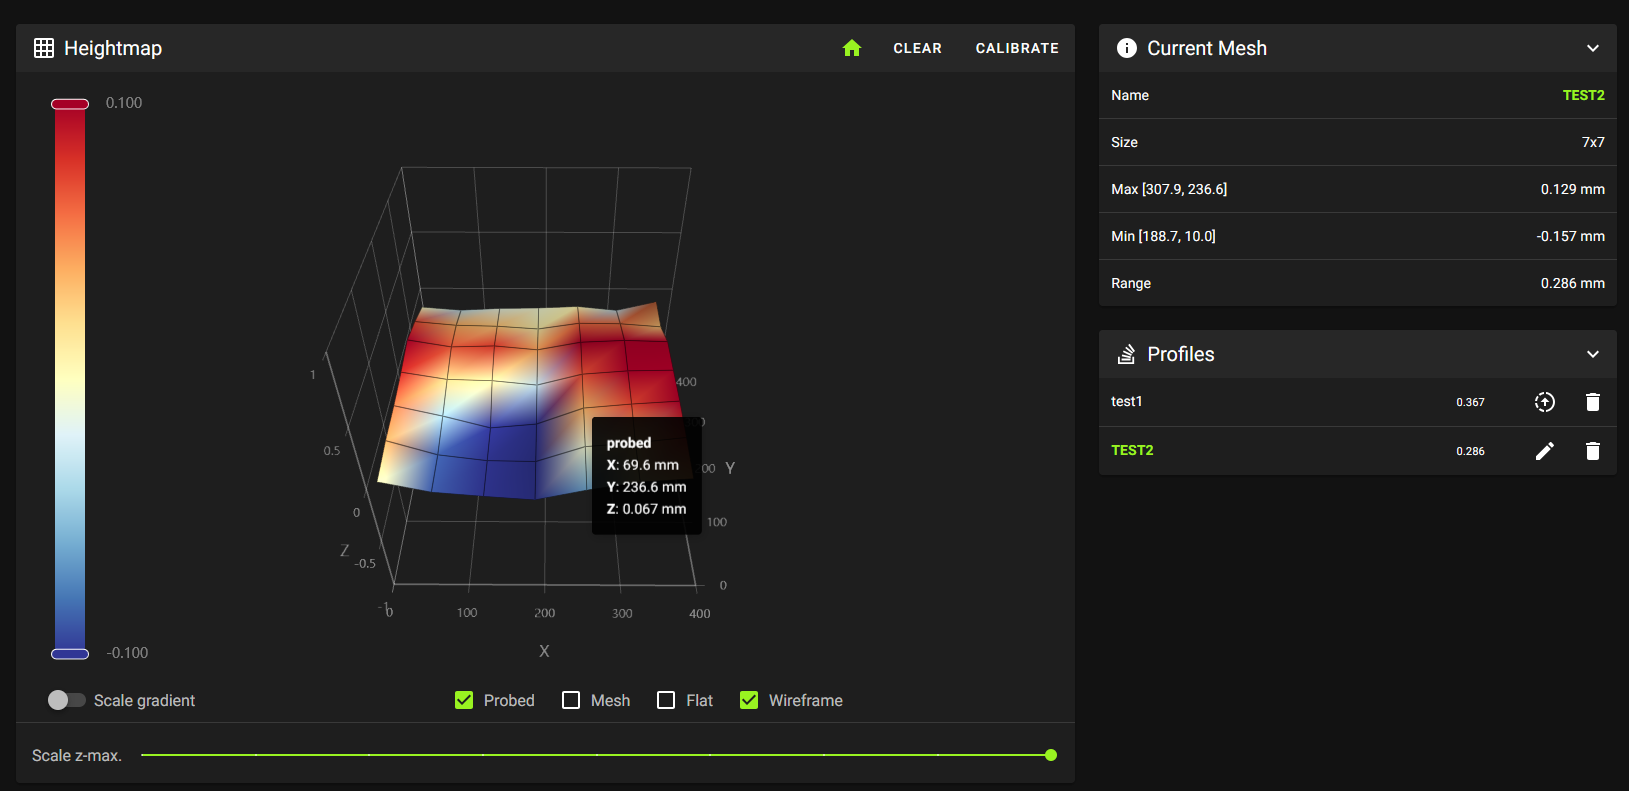
Task: Click the Heightmap grid icon
Action: point(44,48)
